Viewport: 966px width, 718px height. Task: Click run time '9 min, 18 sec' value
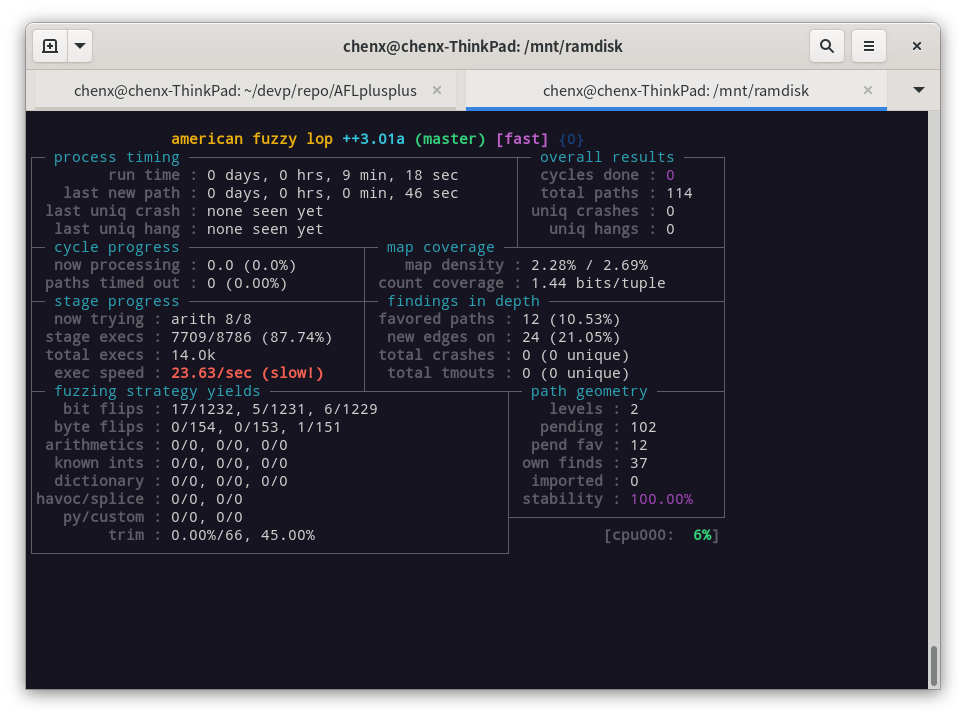tap(400, 176)
